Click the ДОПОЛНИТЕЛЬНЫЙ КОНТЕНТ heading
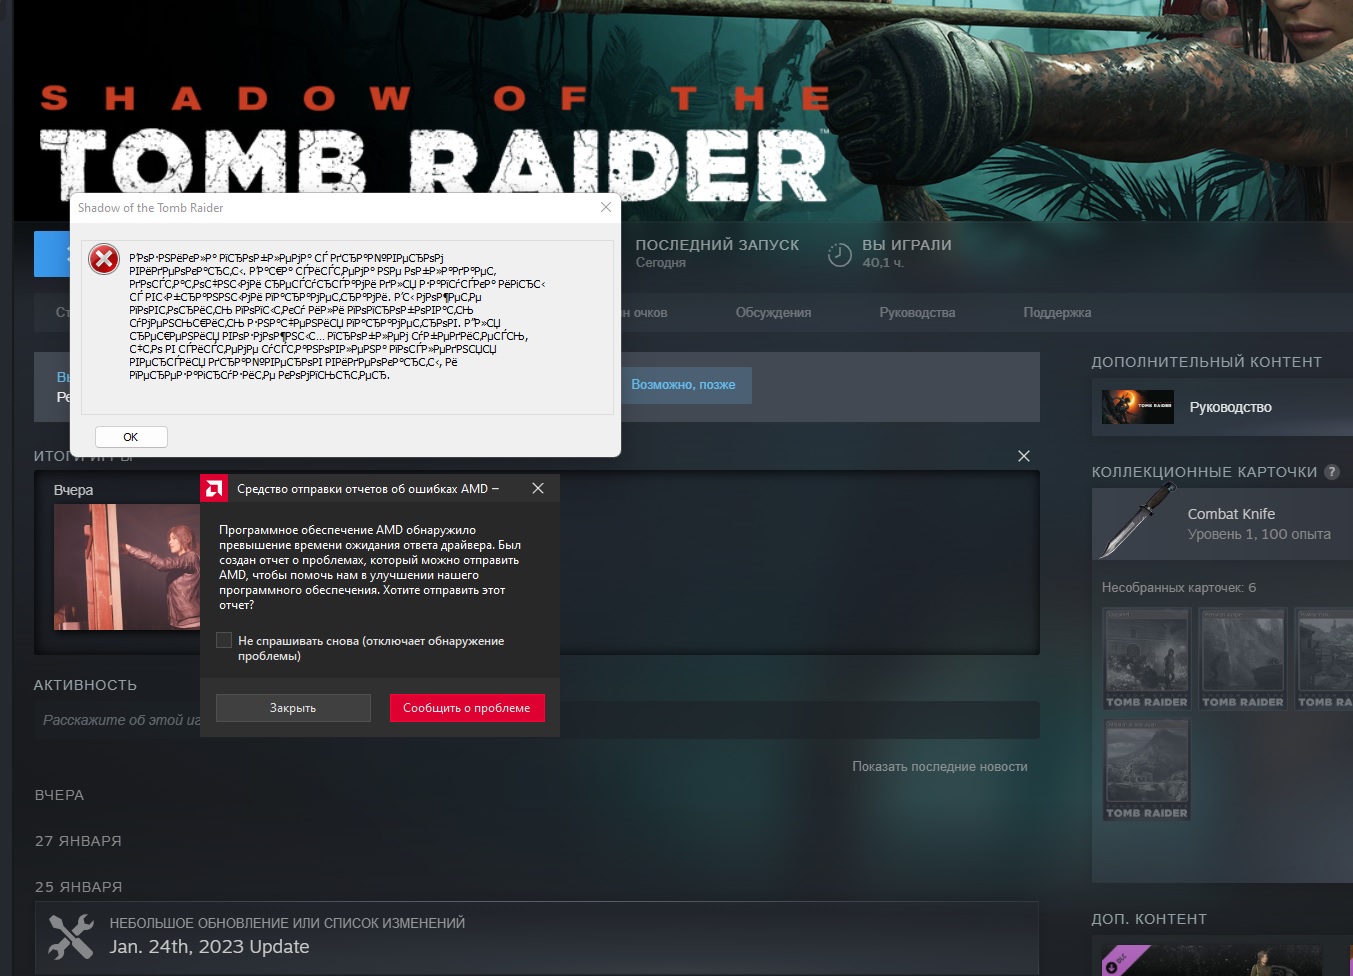The image size is (1353, 976). pyautogui.click(x=1207, y=362)
